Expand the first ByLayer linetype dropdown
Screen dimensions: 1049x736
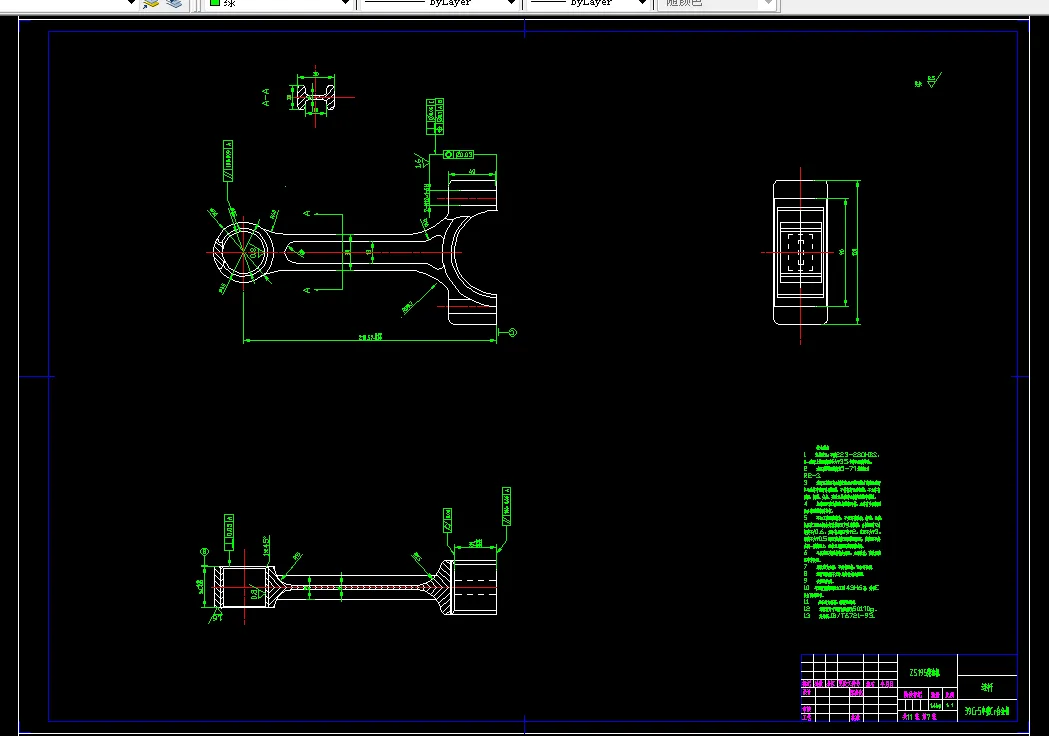tap(511, 3)
